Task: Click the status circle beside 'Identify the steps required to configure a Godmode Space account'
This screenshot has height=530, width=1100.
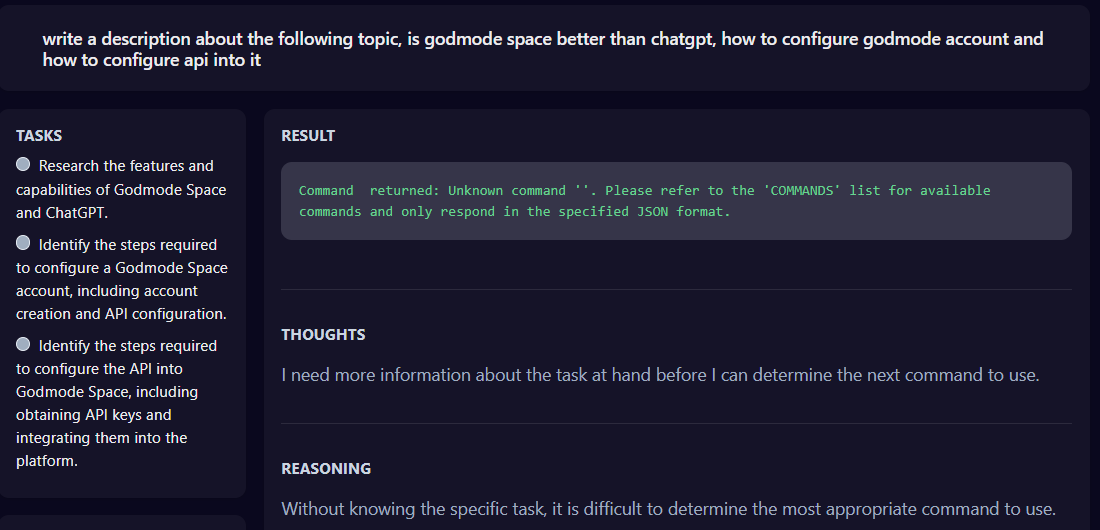Action: coord(23,243)
